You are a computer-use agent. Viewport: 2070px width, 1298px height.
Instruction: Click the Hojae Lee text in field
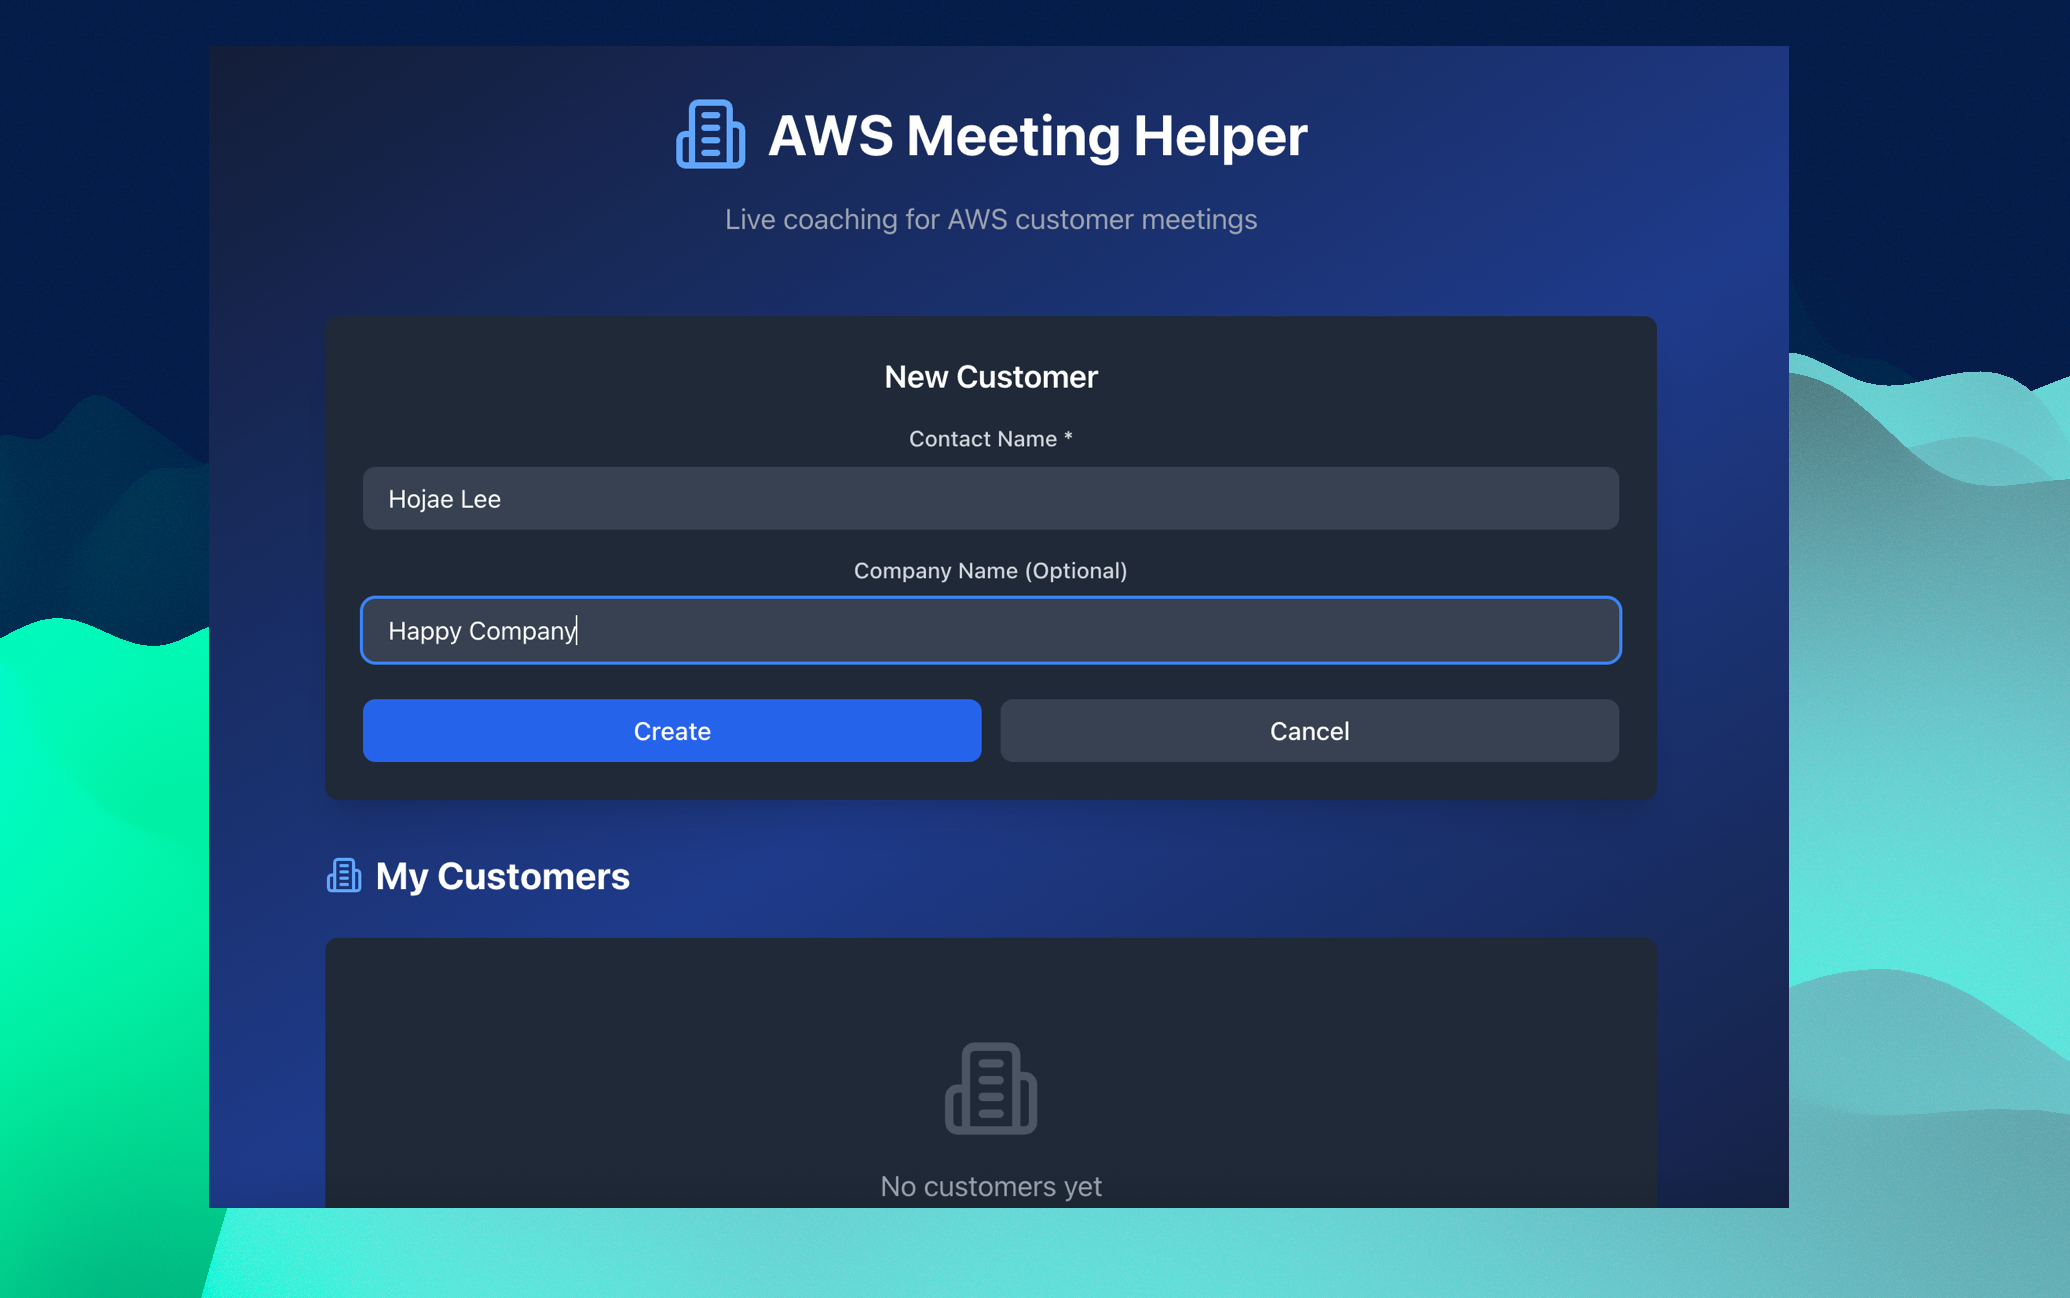coord(444,499)
